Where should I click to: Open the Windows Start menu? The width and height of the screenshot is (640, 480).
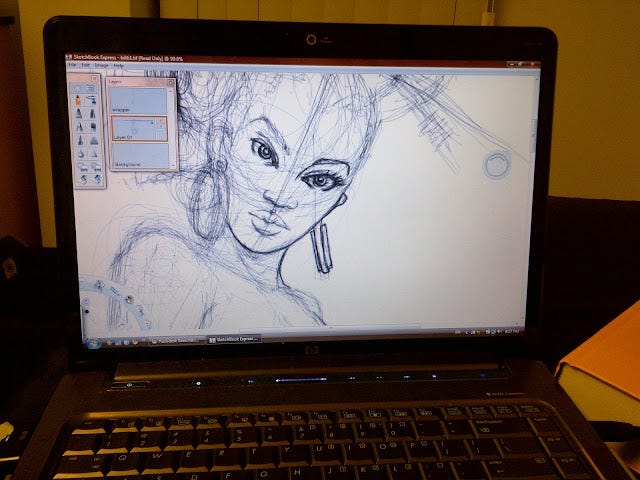93,343
